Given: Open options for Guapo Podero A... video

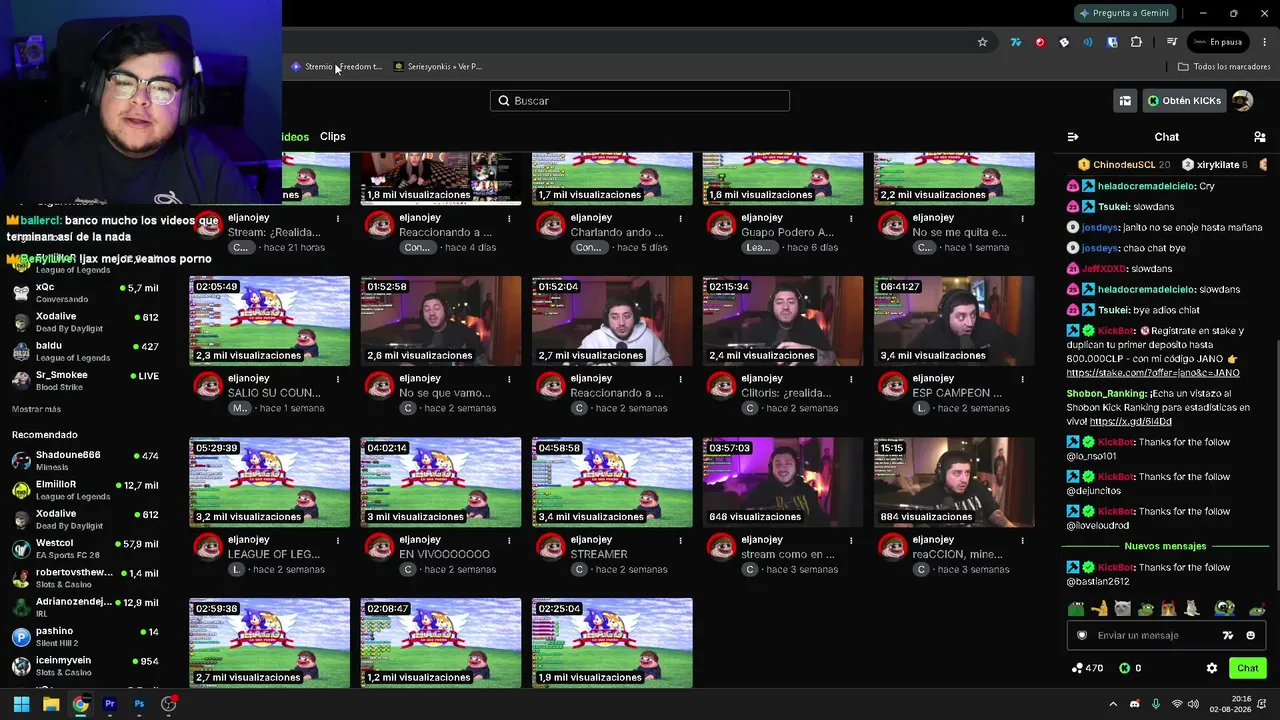Looking at the screenshot, I should point(851,218).
